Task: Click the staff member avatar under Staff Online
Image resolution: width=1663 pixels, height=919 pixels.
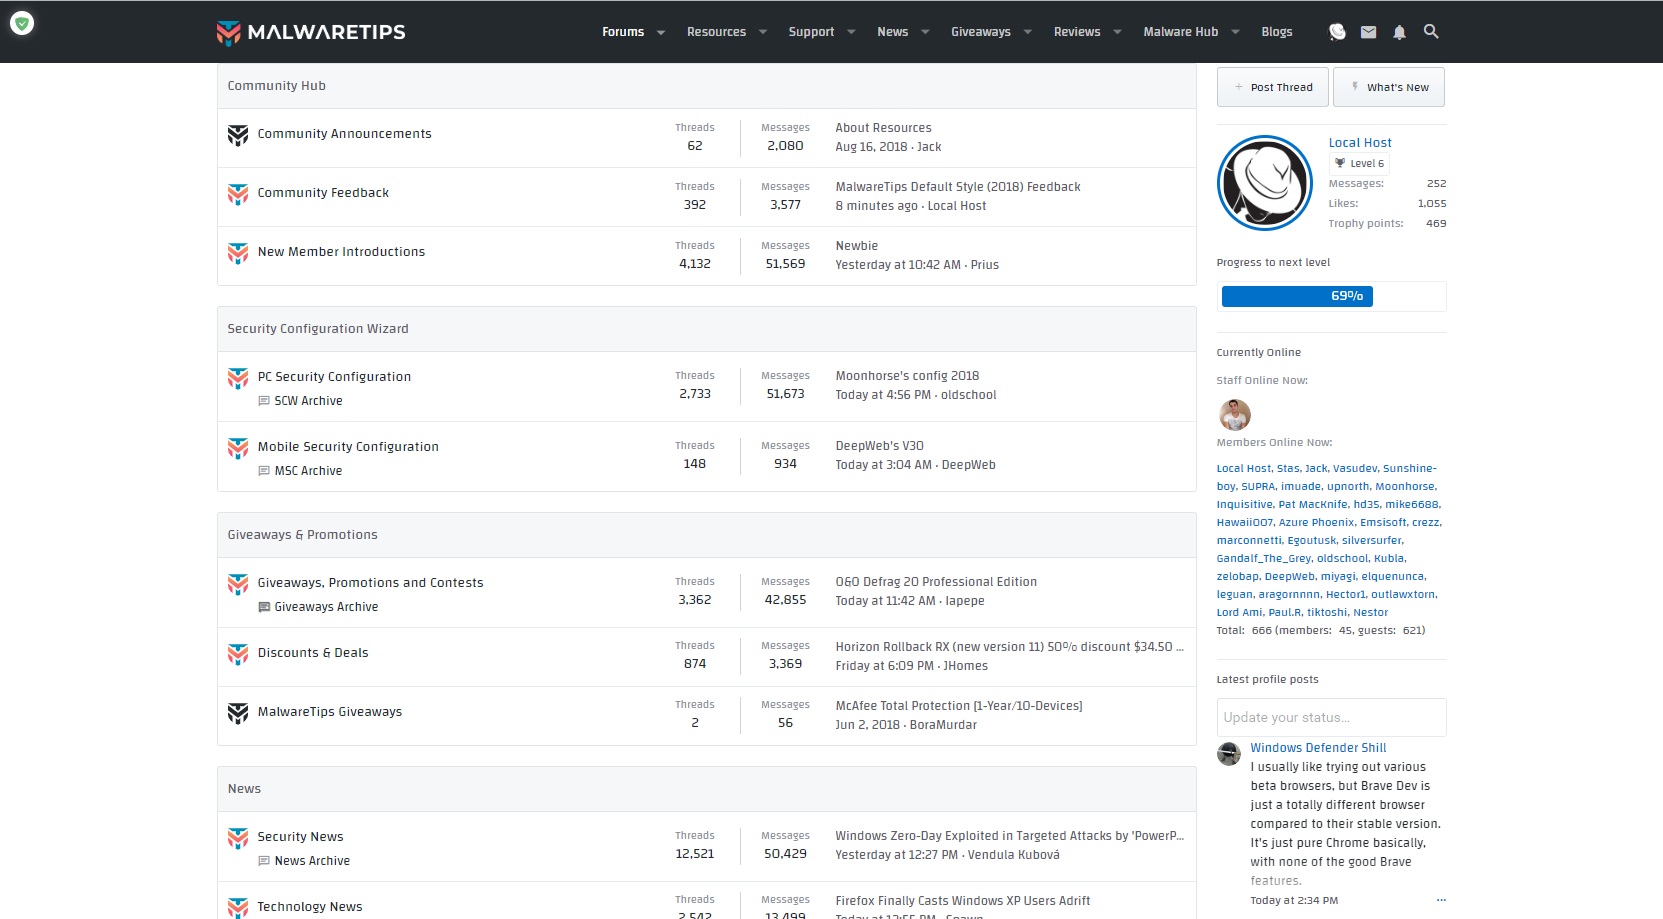Action: [x=1235, y=414]
